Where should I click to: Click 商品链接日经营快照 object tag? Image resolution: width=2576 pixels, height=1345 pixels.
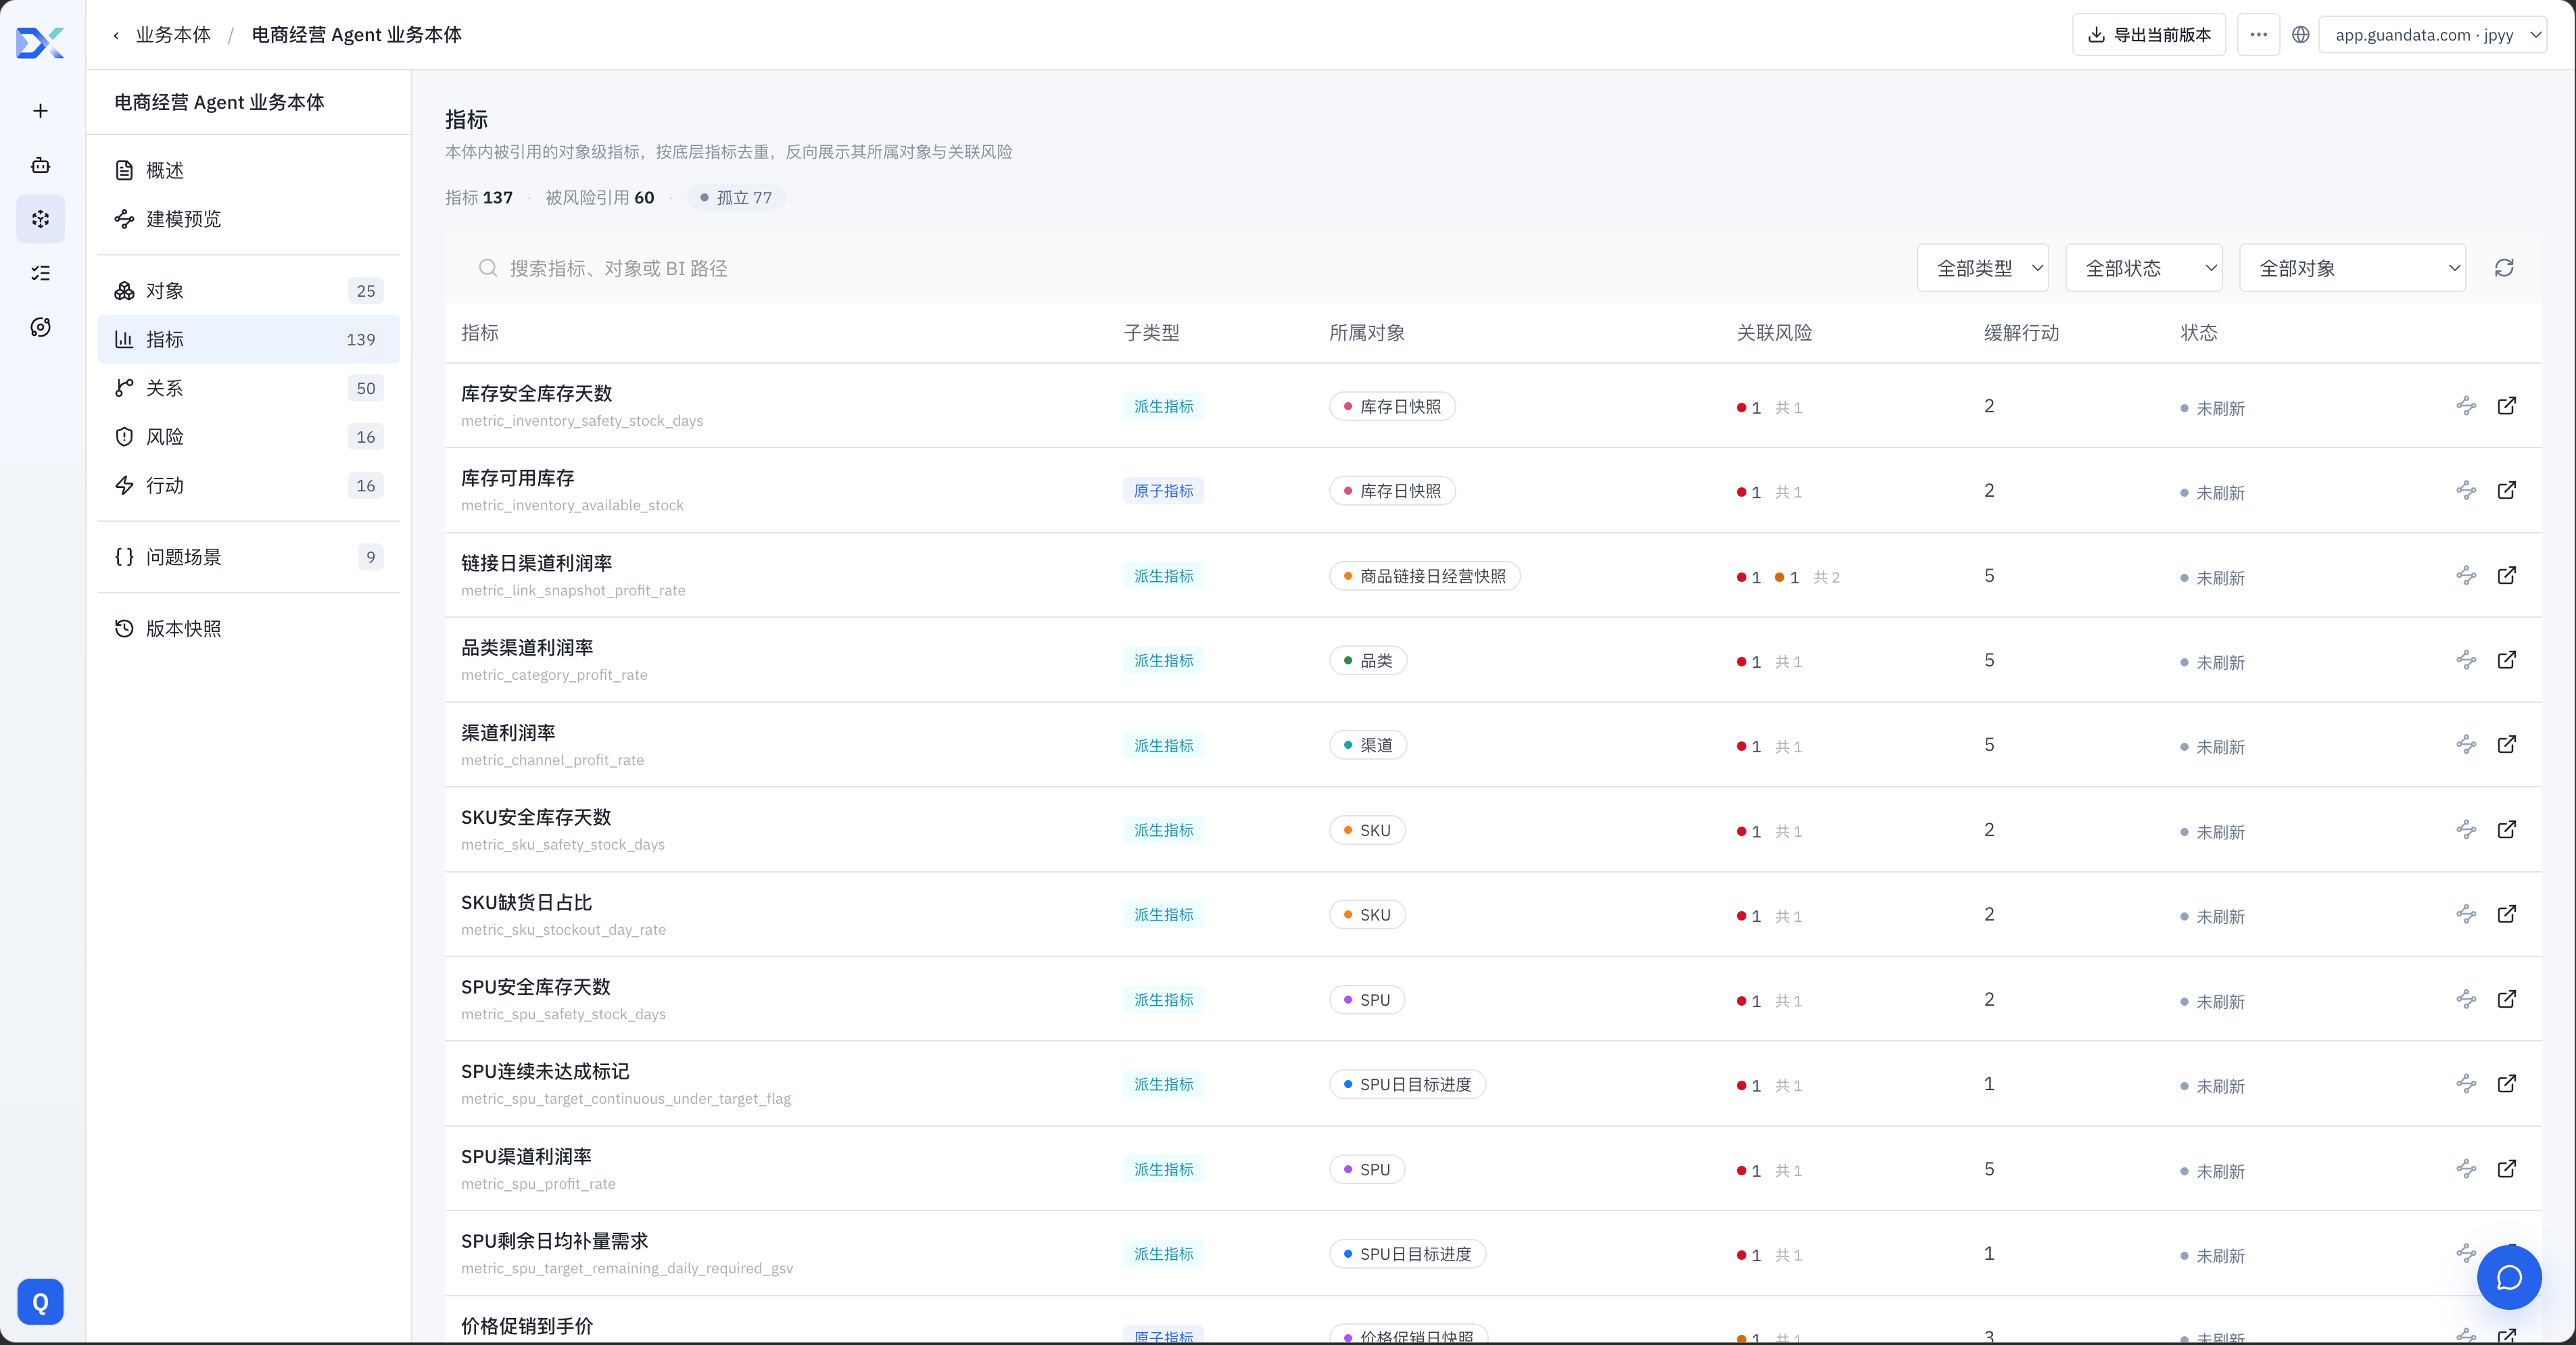1424,576
